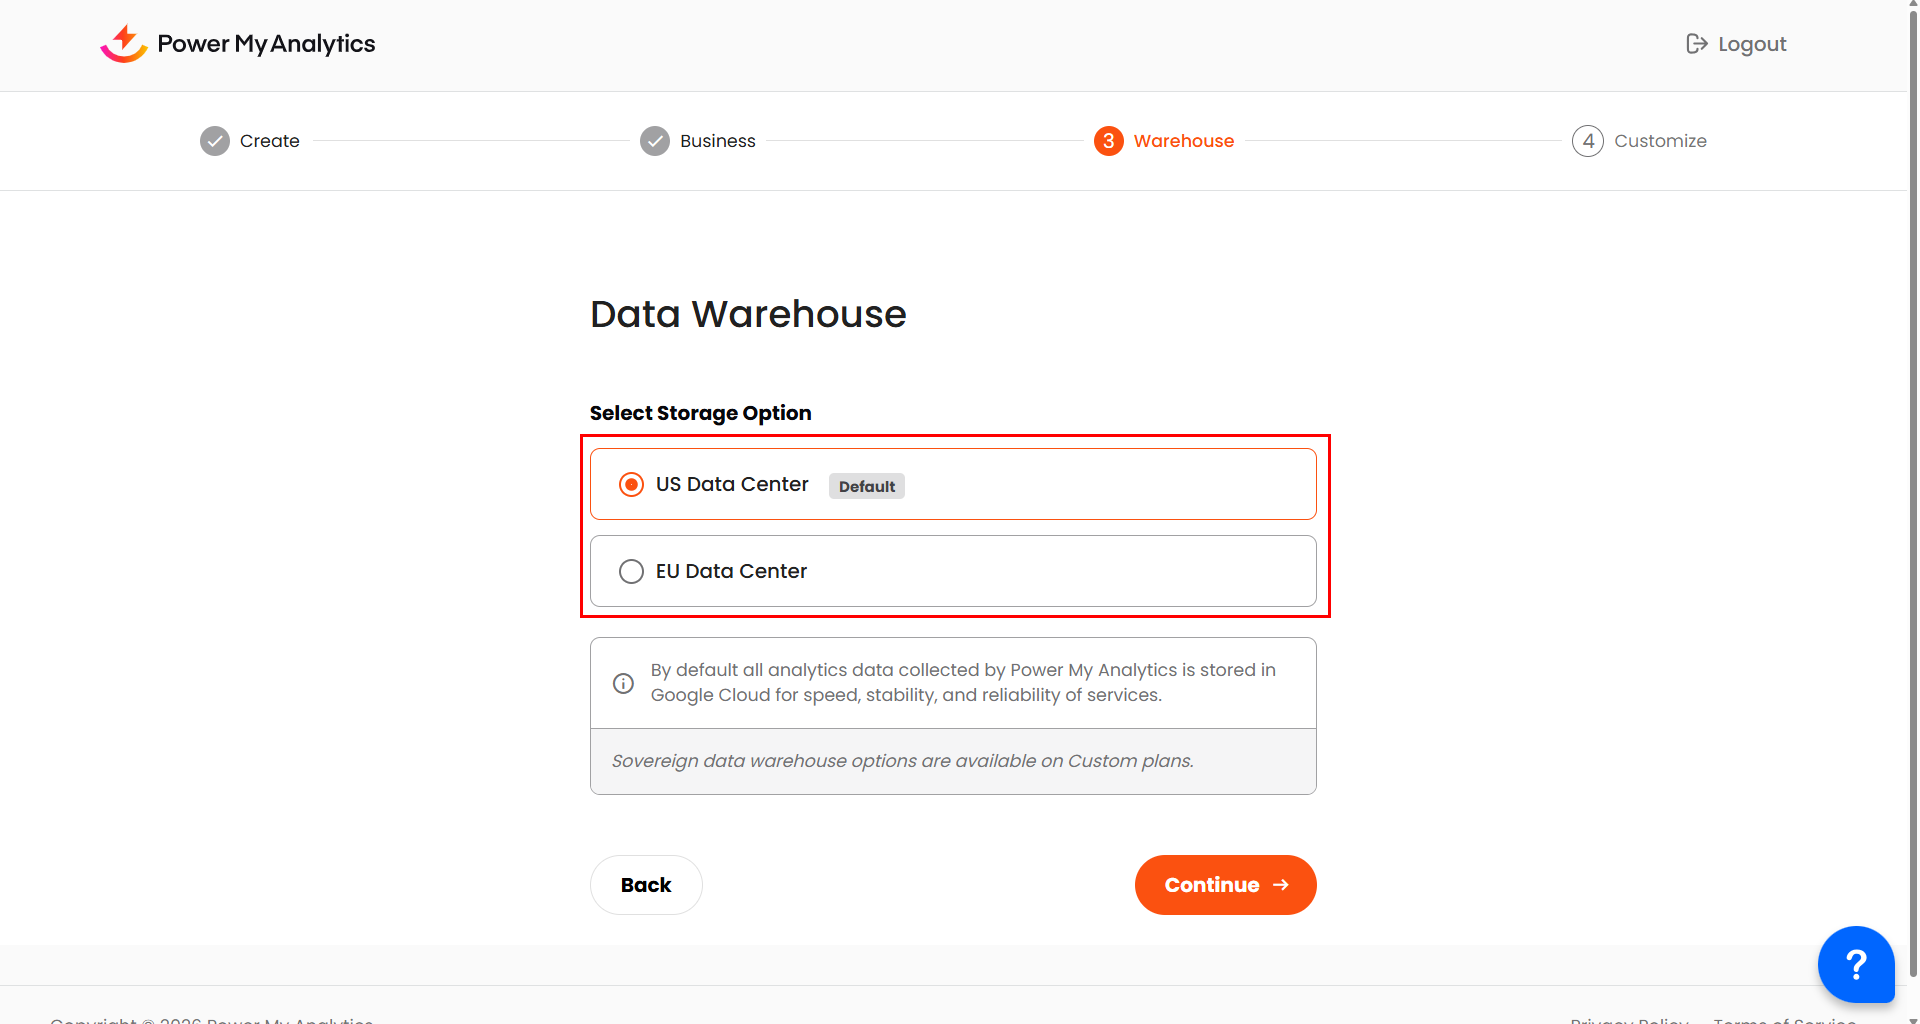Viewport: 1920px width, 1024px height.
Task: Click the Warehouse step label
Action: point(1183,141)
